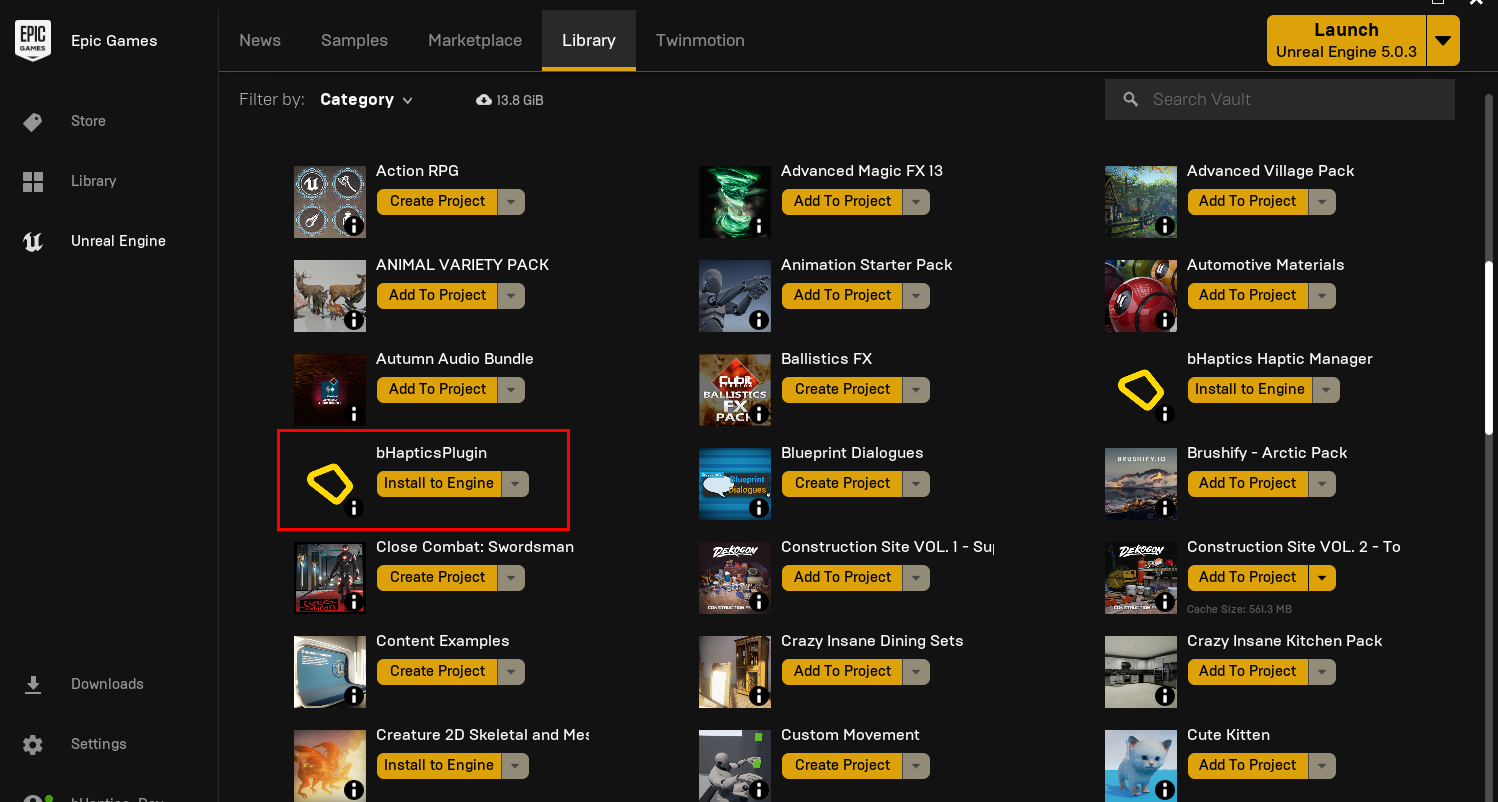The height and width of the screenshot is (802, 1498).
Task: Select the Library tab
Action: (x=589, y=40)
